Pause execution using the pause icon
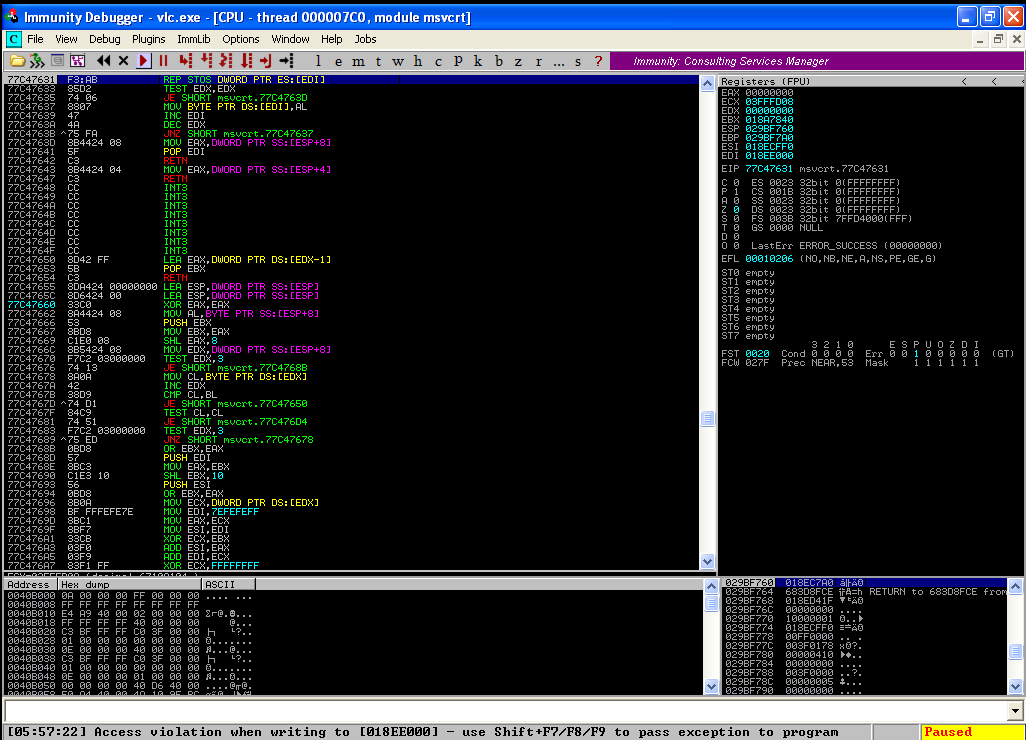Screen dimensions: 1026x740 164,61
